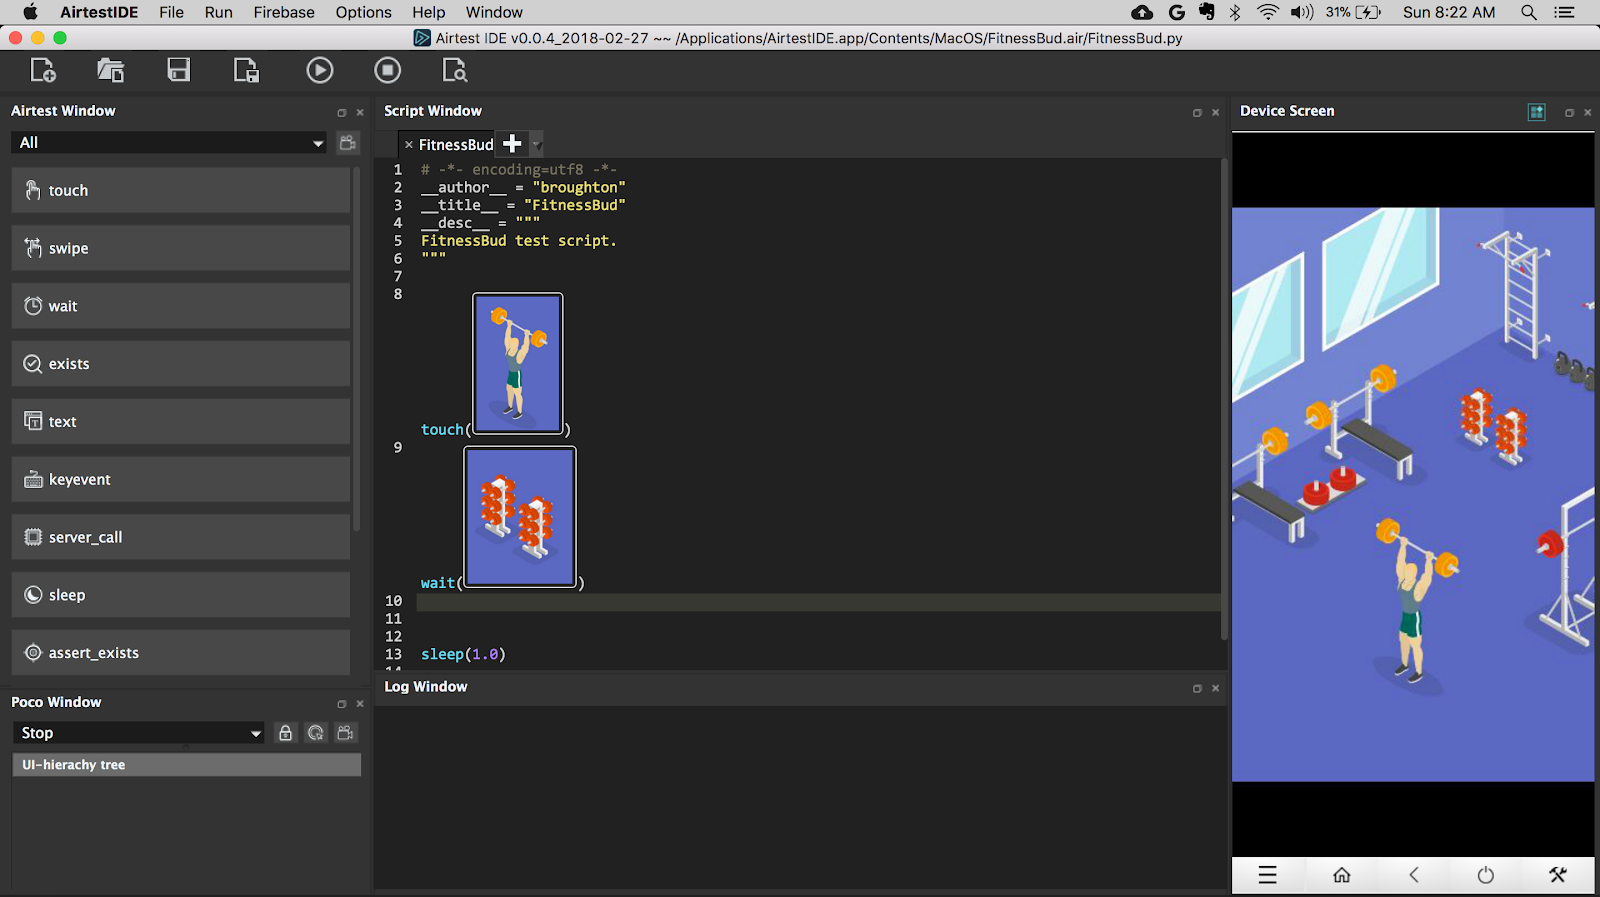Viewport: 1600px width, 897px height.
Task: Stop the running script
Action: point(388,70)
